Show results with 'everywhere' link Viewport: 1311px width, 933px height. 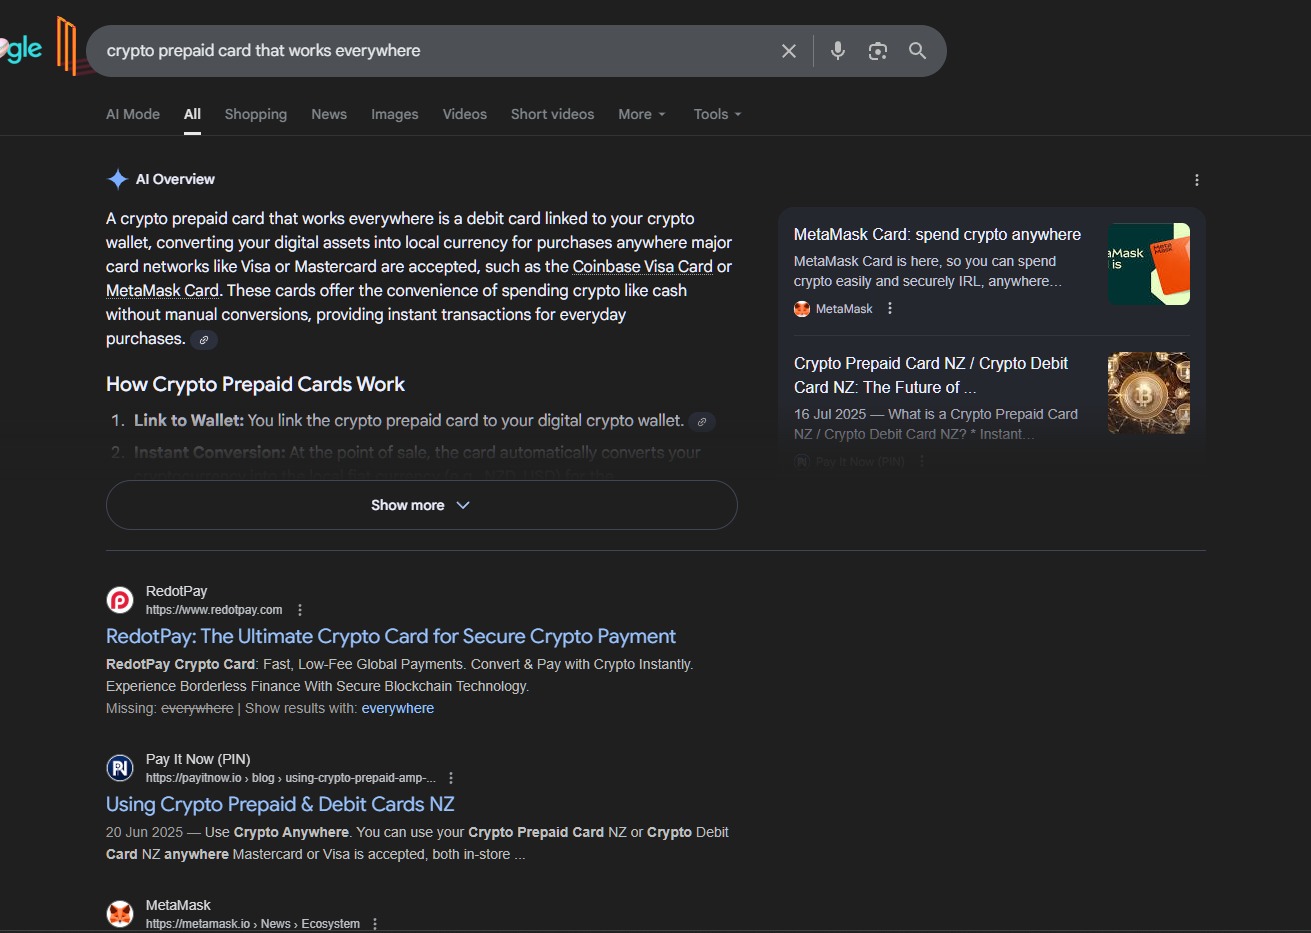click(x=398, y=708)
